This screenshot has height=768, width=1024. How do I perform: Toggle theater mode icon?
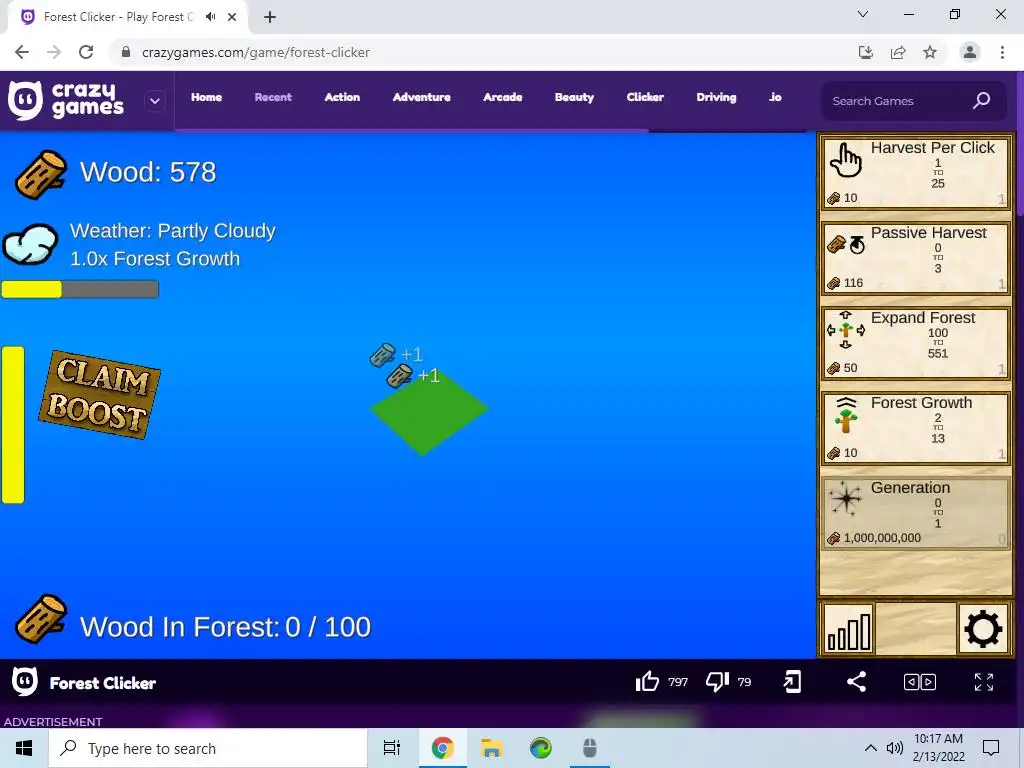[x=920, y=682]
